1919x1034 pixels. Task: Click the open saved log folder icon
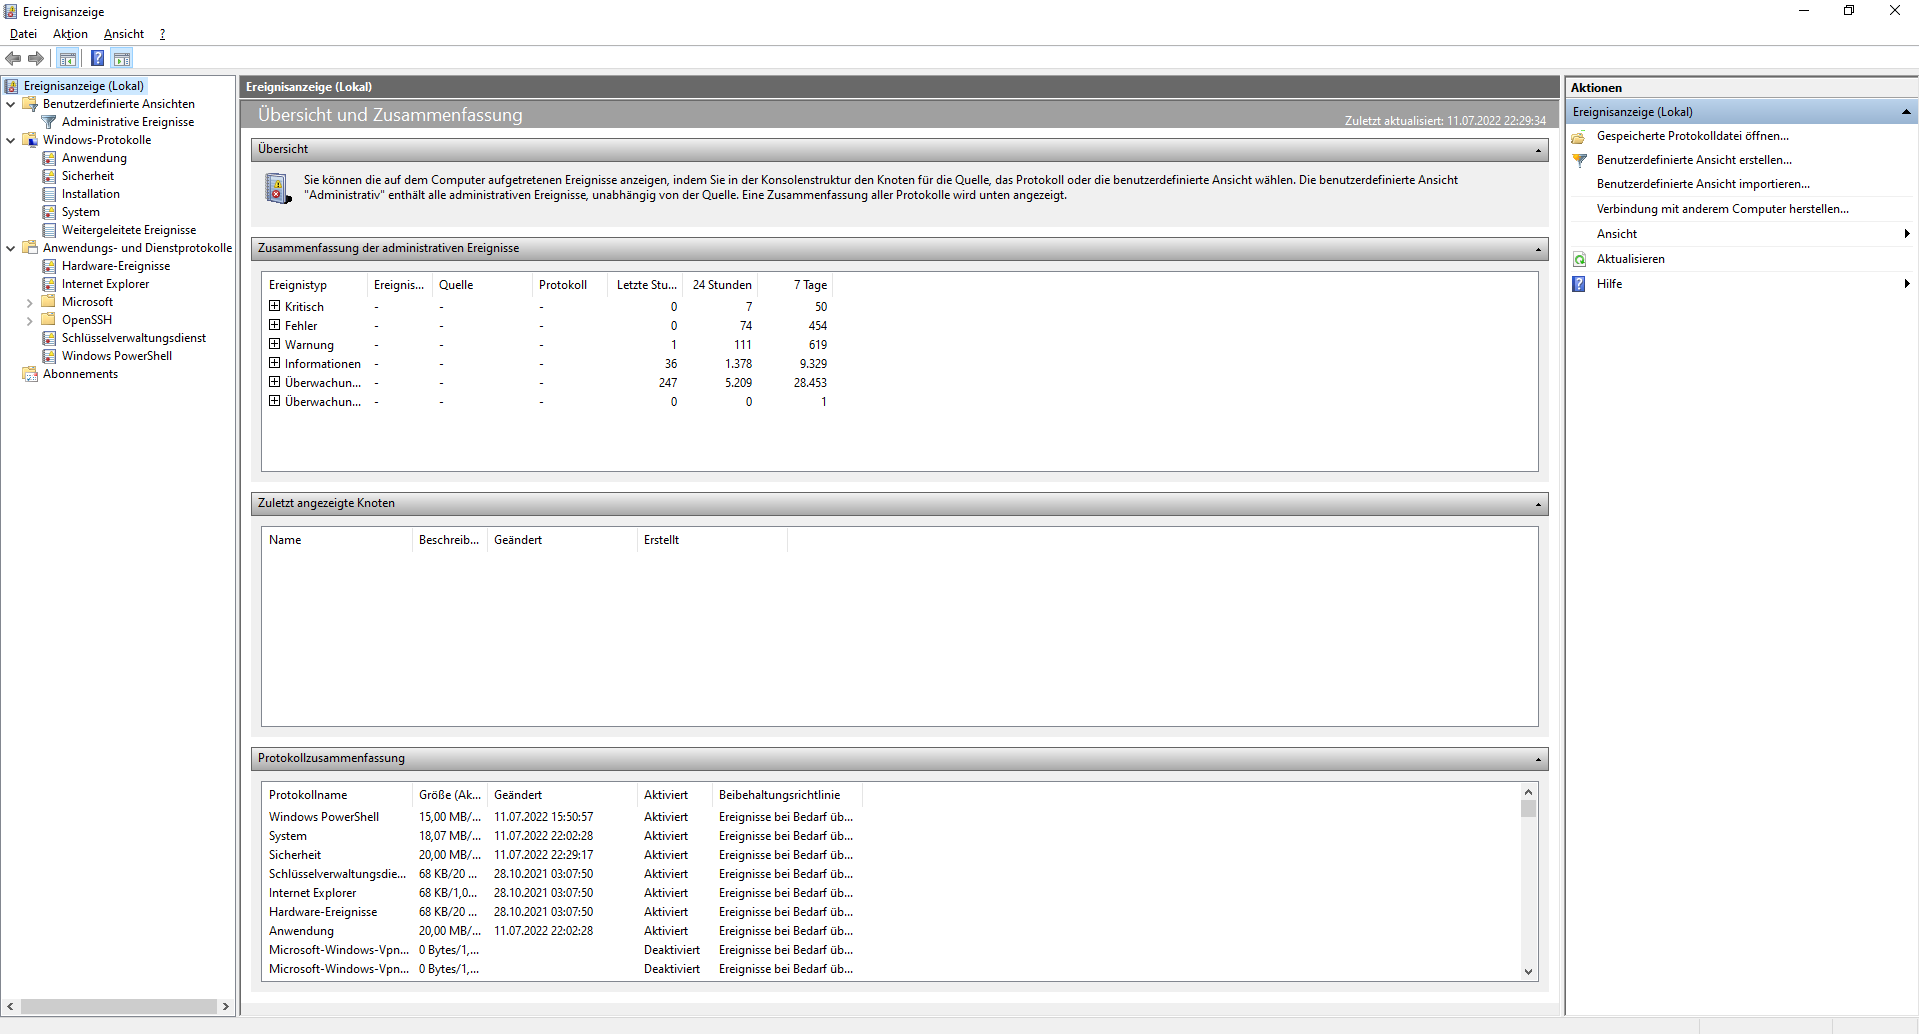pyautogui.click(x=1580, y=136)
